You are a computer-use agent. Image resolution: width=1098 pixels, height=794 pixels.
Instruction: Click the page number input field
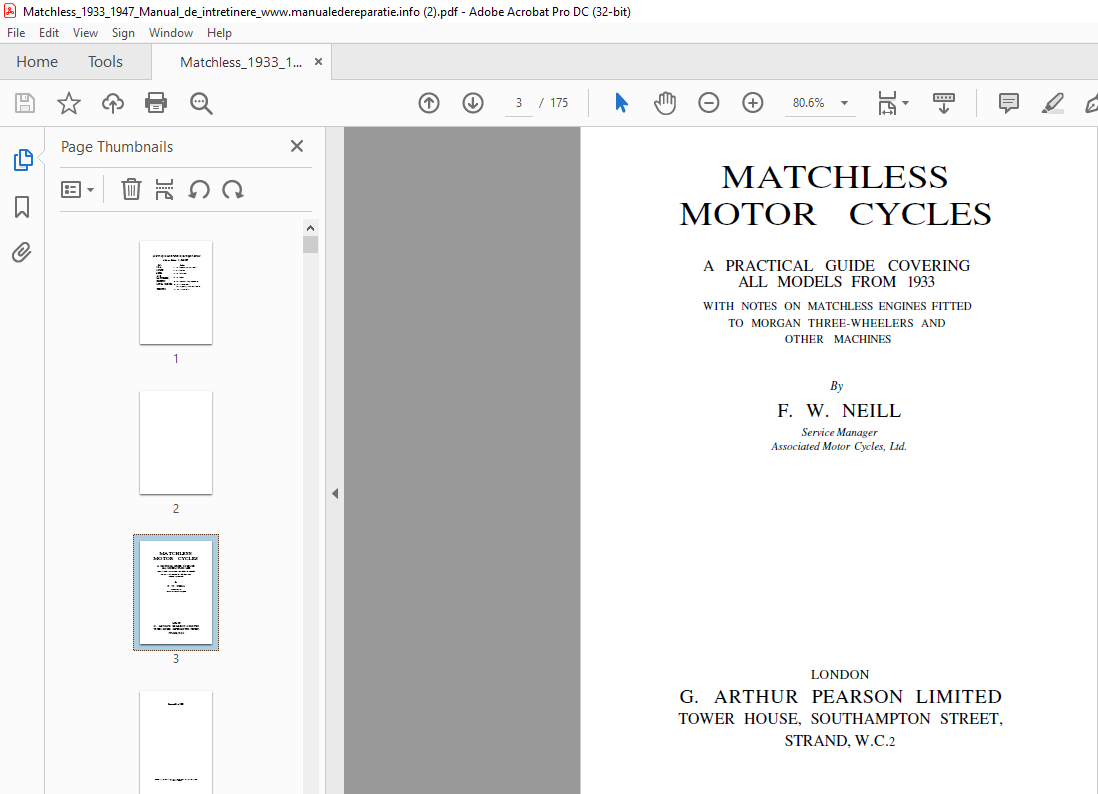(519, 103)
